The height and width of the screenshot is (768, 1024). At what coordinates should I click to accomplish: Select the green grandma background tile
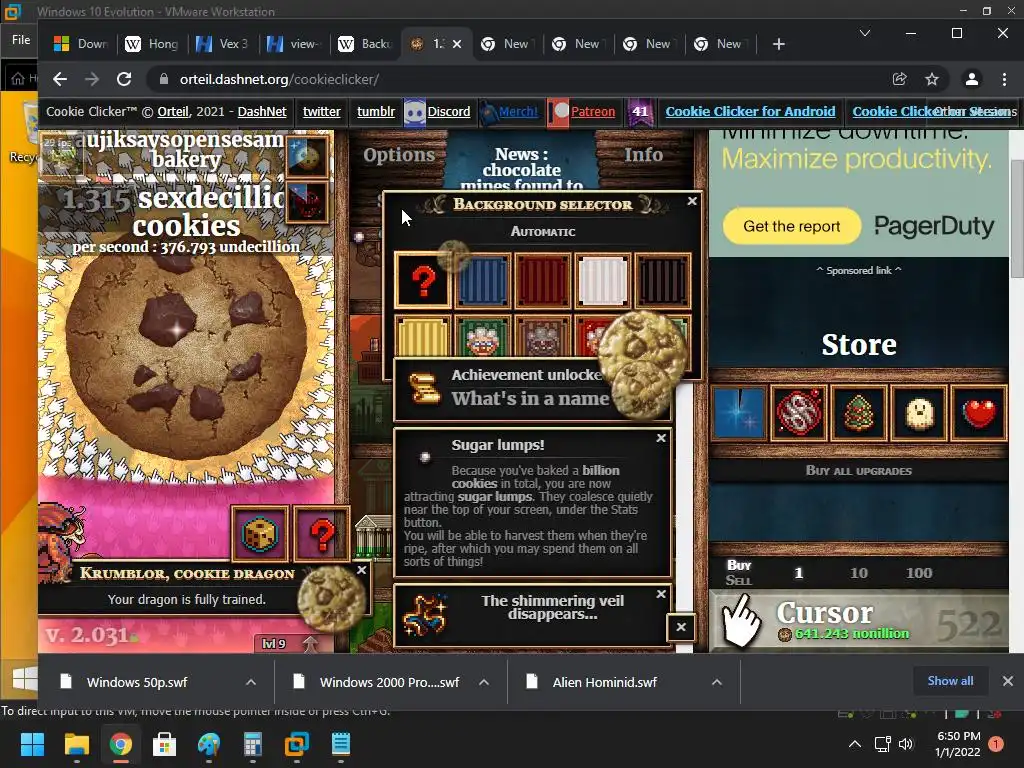(x=483, y=336)
